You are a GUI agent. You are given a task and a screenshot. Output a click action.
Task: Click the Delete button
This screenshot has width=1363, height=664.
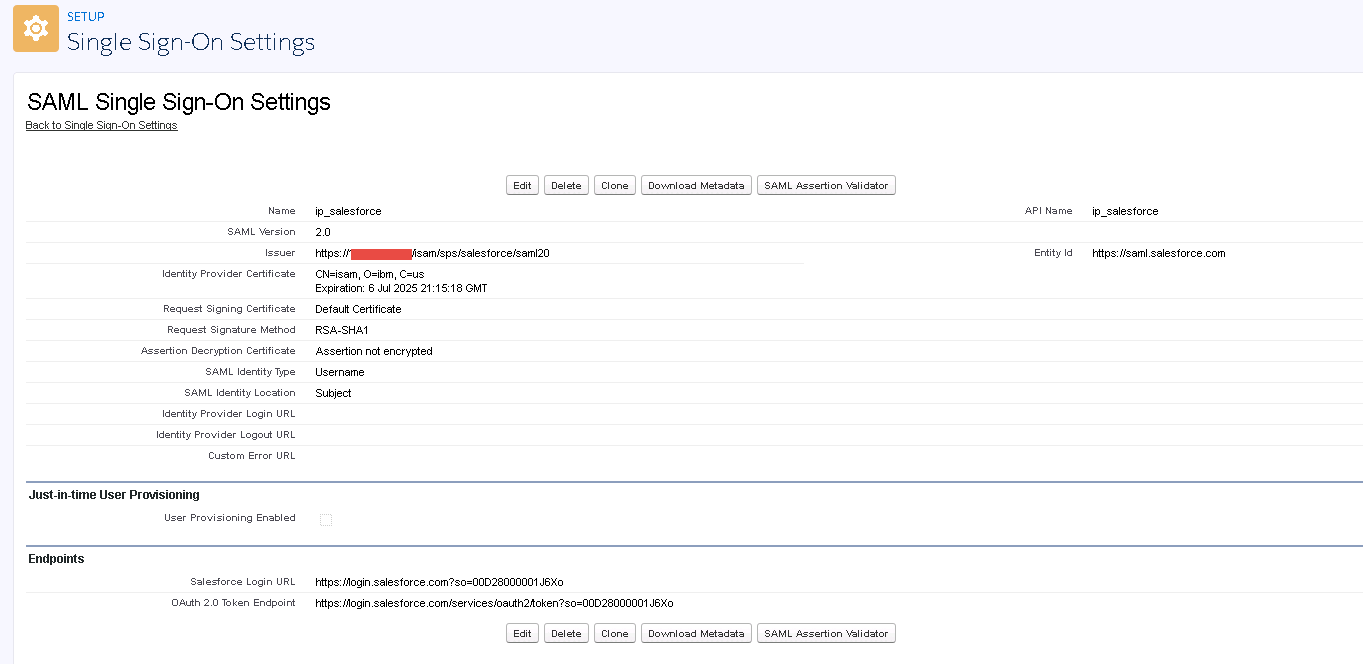565,185
